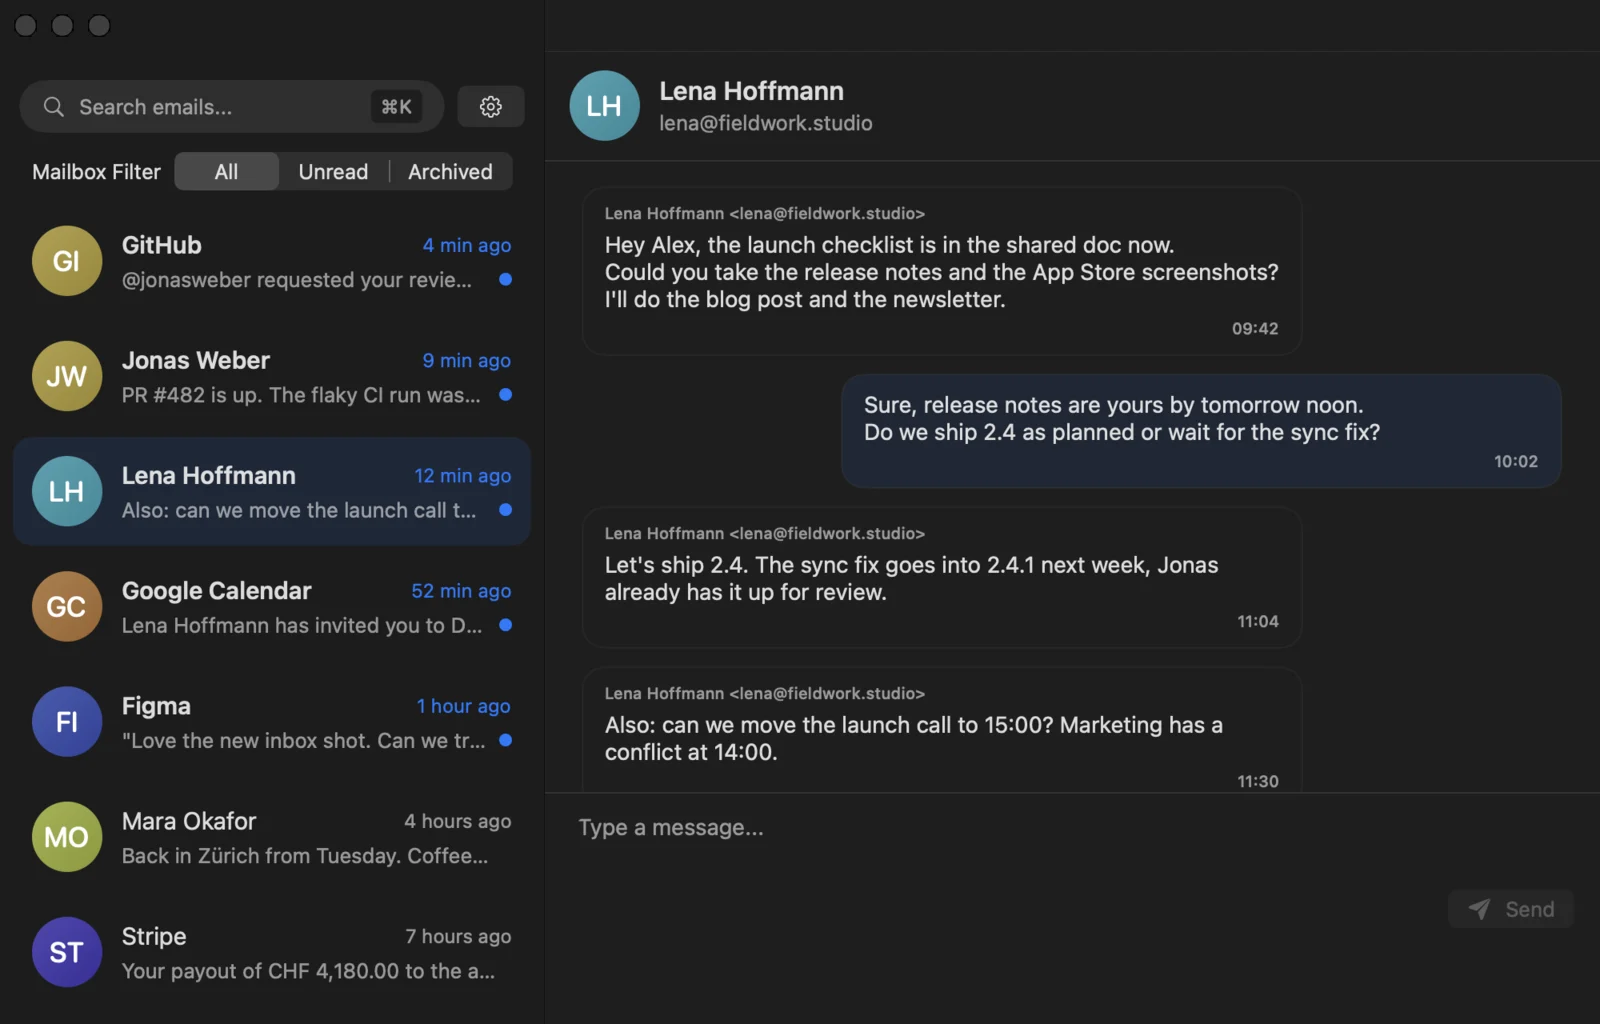Focus the Search emails field

click(231, 107)
